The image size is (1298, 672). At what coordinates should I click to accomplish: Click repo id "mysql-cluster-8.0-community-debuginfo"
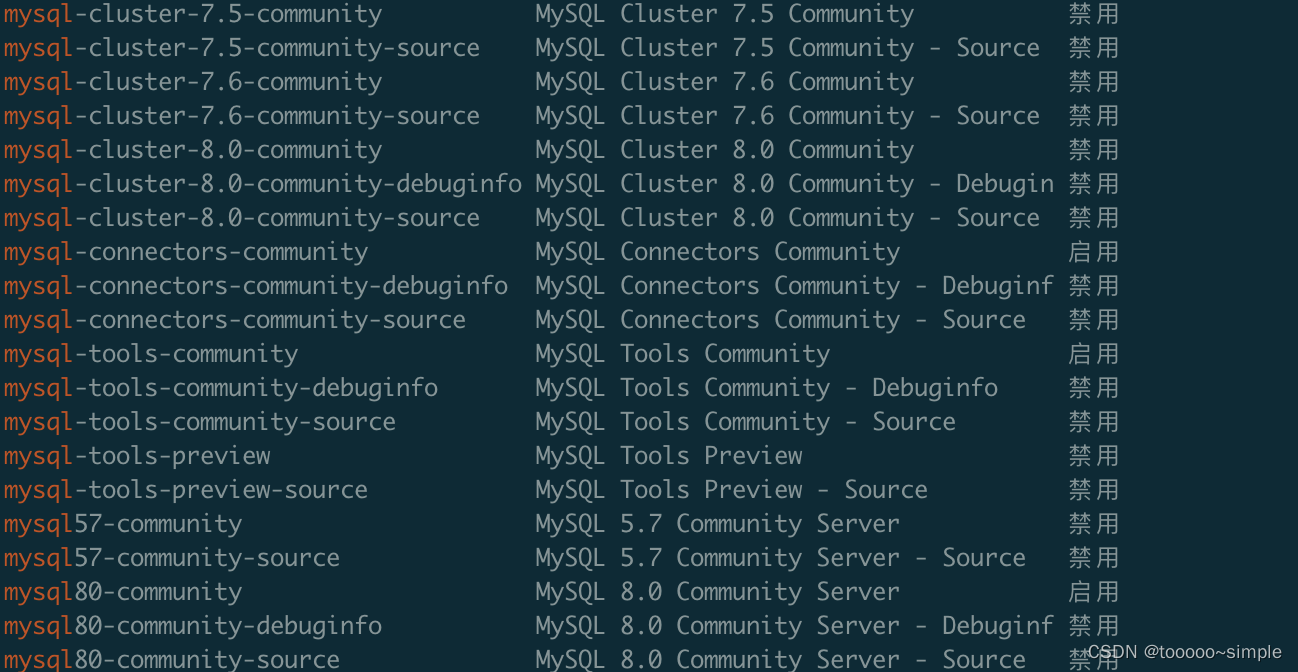(262, 184)
